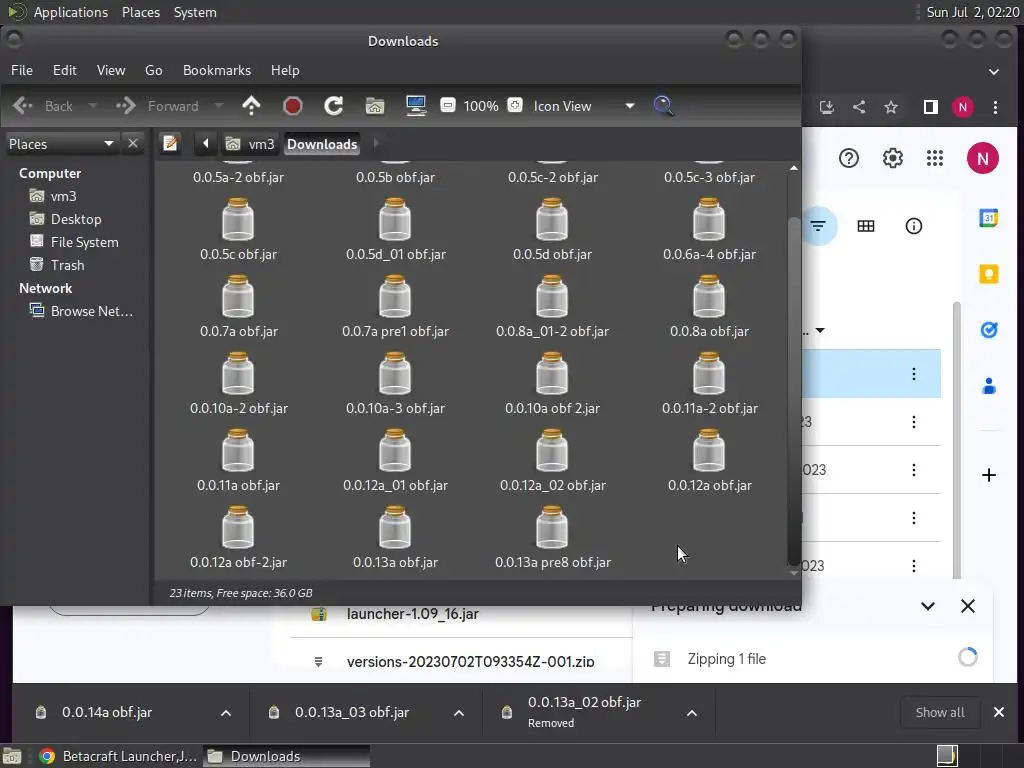Zoom out with minus icon
The height and width of the screenshot is (768, 1024).
(x=448, y=105)
